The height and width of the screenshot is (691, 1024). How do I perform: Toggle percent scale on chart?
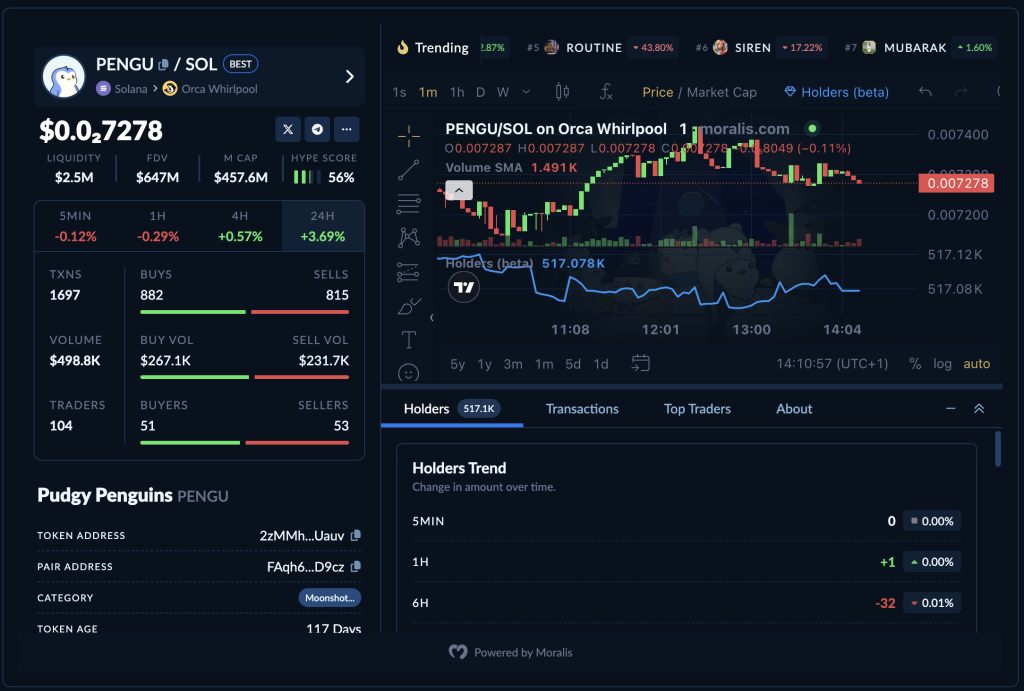pos(915,364)
